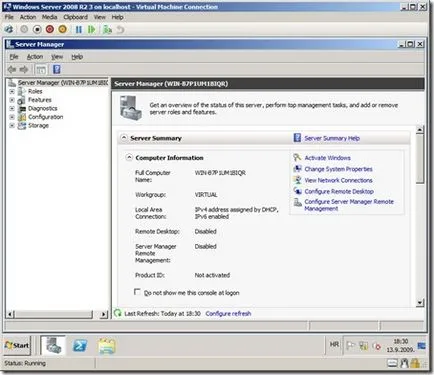Open File menu in Server Manager
Viewport: 434px width, 375px height.
pyautogui.click(x=14, y=57)
